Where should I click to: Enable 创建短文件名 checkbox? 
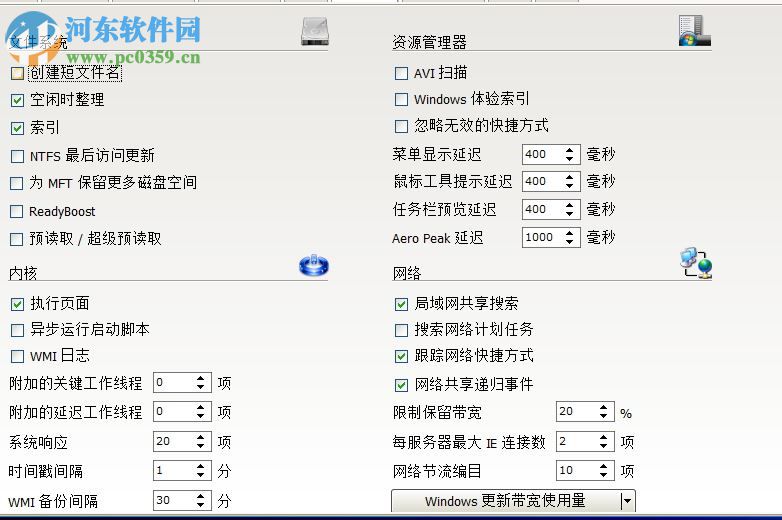[x=17, y=74]
